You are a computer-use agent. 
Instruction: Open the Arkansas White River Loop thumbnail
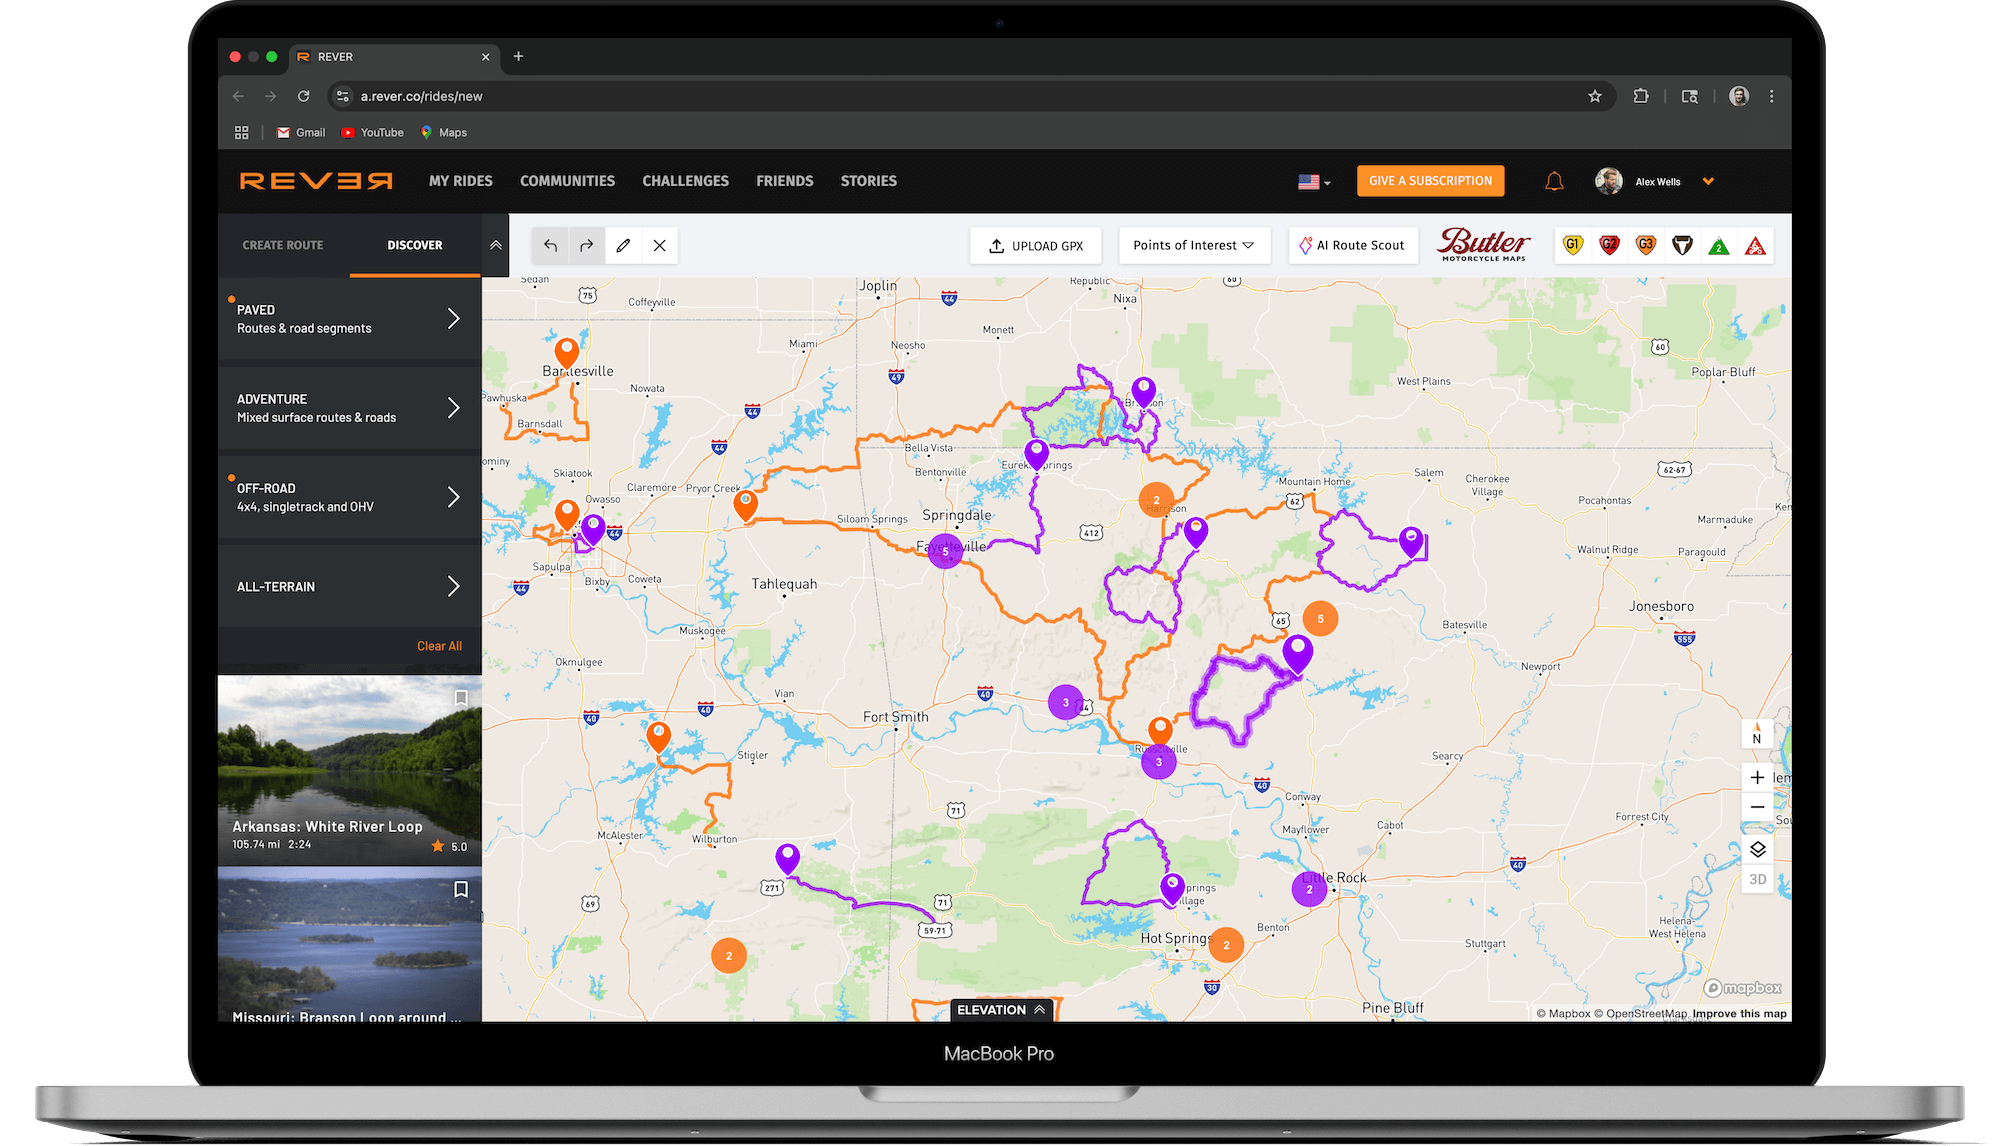340,760
